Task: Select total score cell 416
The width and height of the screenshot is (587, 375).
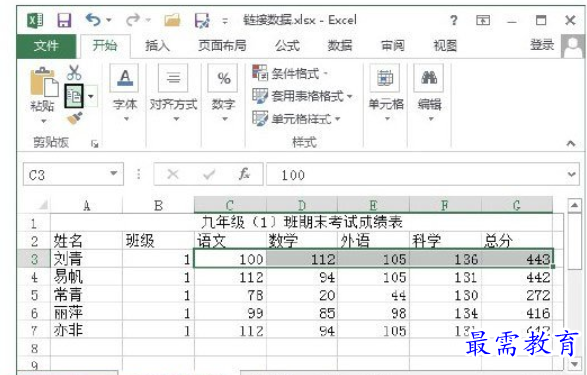Action: pos(517,313)
